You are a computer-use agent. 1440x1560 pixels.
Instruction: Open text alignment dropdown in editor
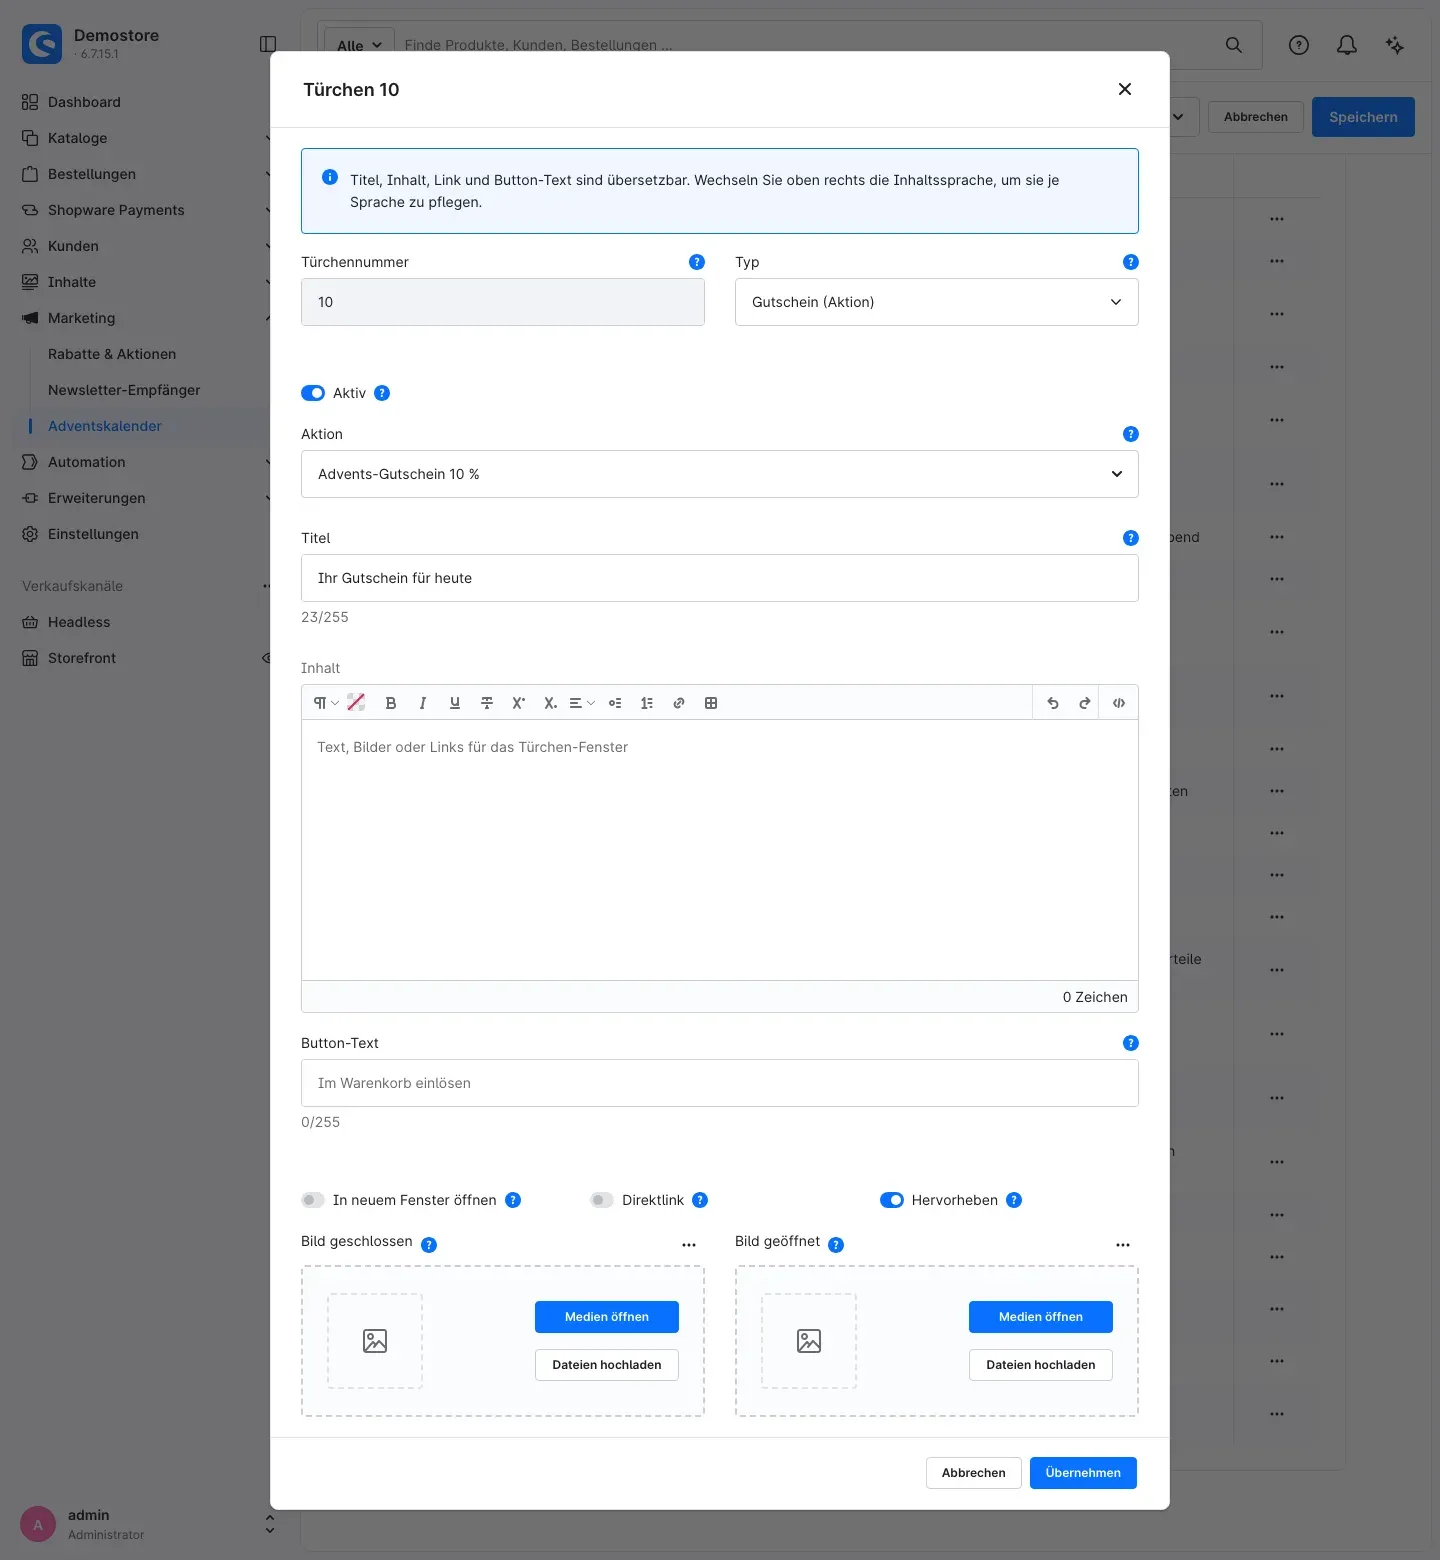582,703
